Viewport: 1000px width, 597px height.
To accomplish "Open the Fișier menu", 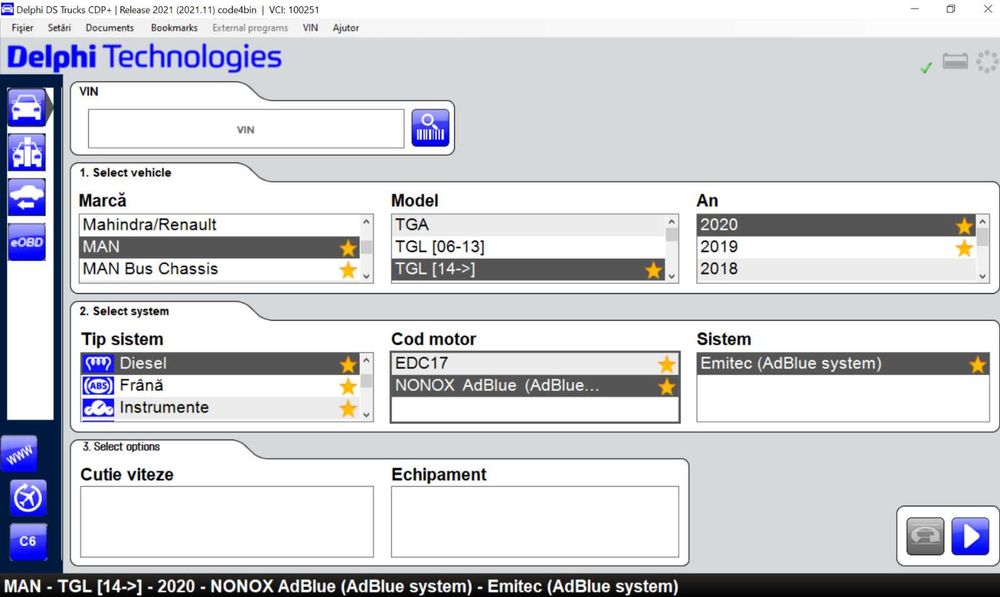I will click(x=22, y=27).
